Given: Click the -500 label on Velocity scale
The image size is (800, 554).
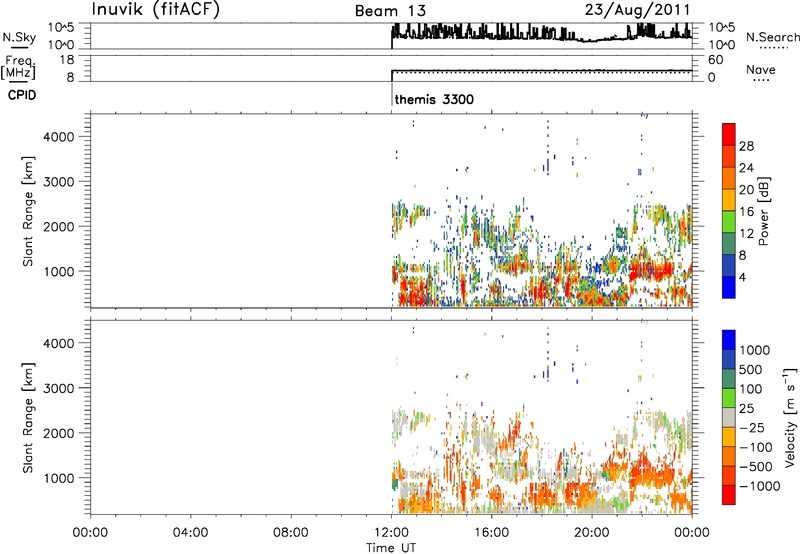Looking at the screenshot, I should [x=755, y=467].
